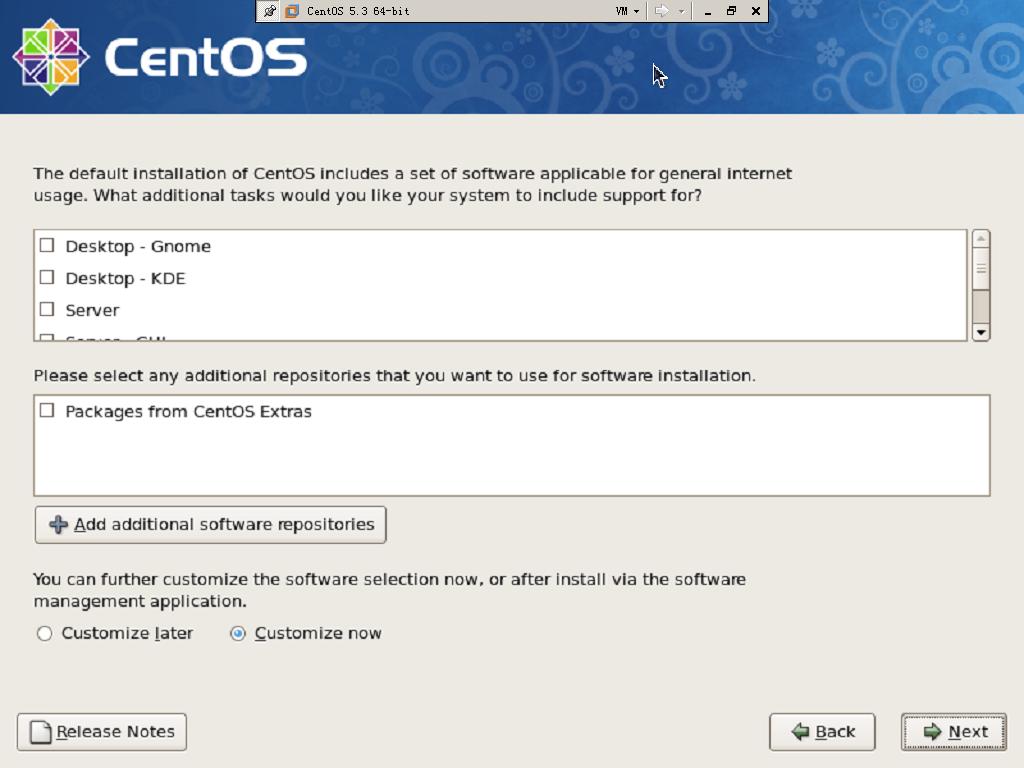Click the task list scrollbar down arrow
The width and height of the screenshot is (1024, 768).
[981, 332]
